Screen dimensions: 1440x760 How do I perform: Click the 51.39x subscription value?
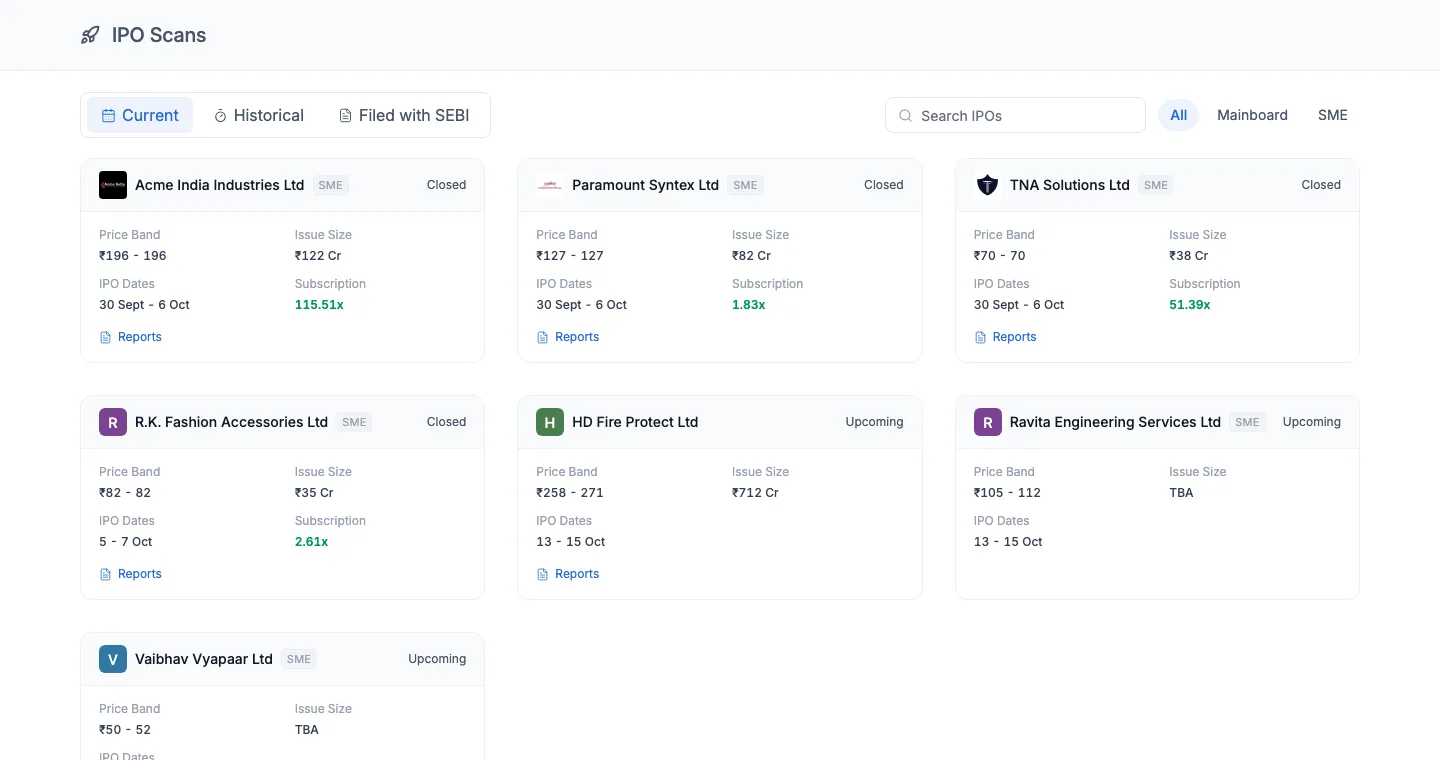(x=1190, y=305)
